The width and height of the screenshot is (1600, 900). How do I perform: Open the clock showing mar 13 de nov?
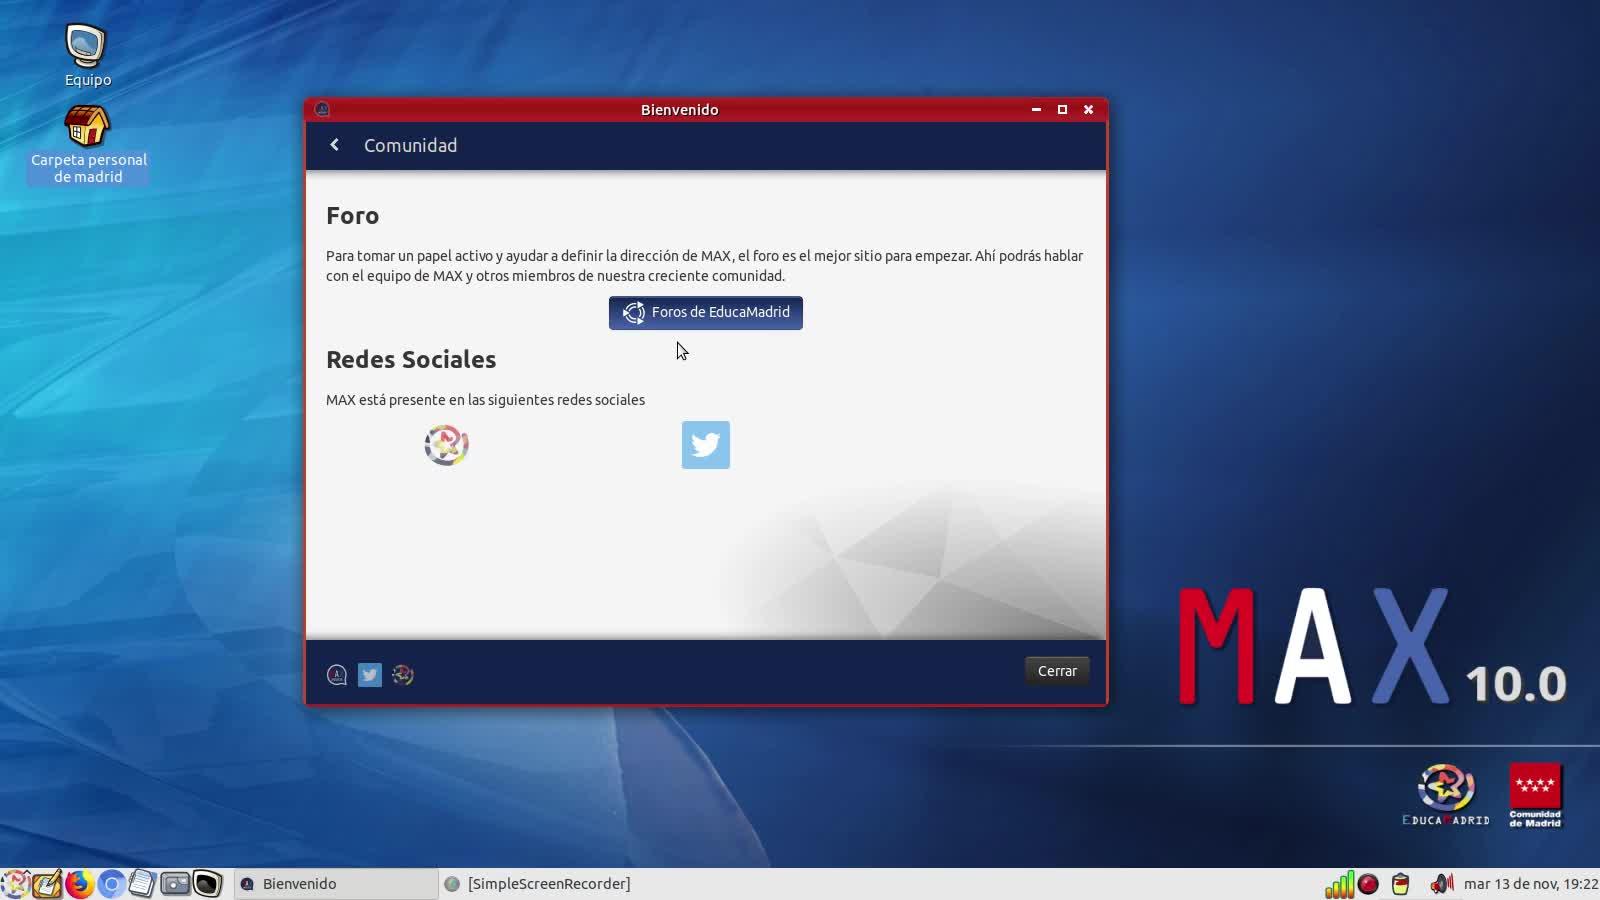point(1530,884)
